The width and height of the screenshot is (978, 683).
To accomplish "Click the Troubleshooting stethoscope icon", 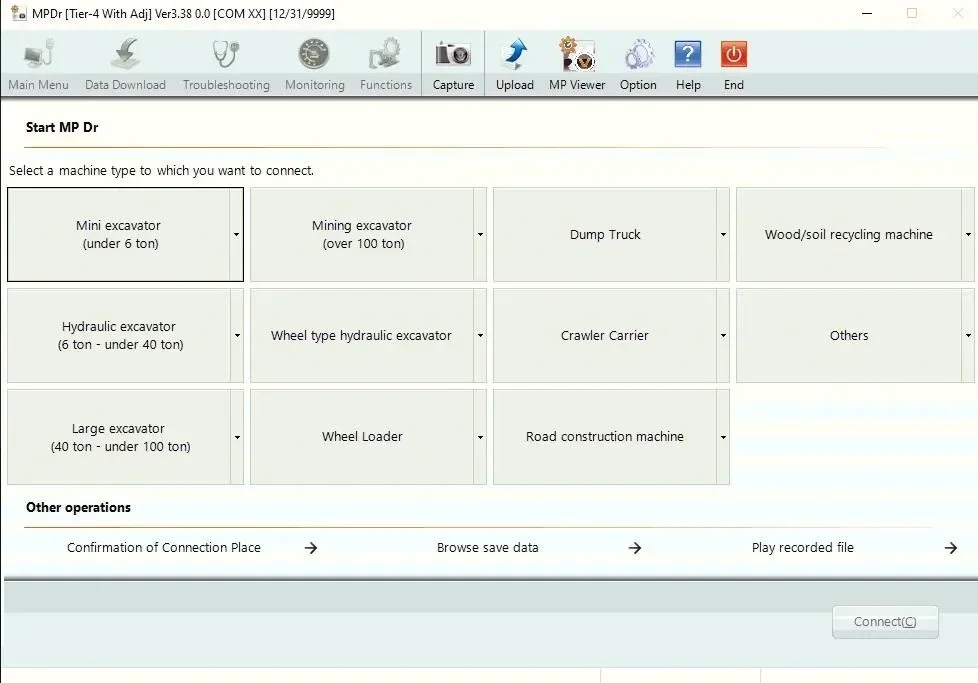I will 226,55.
